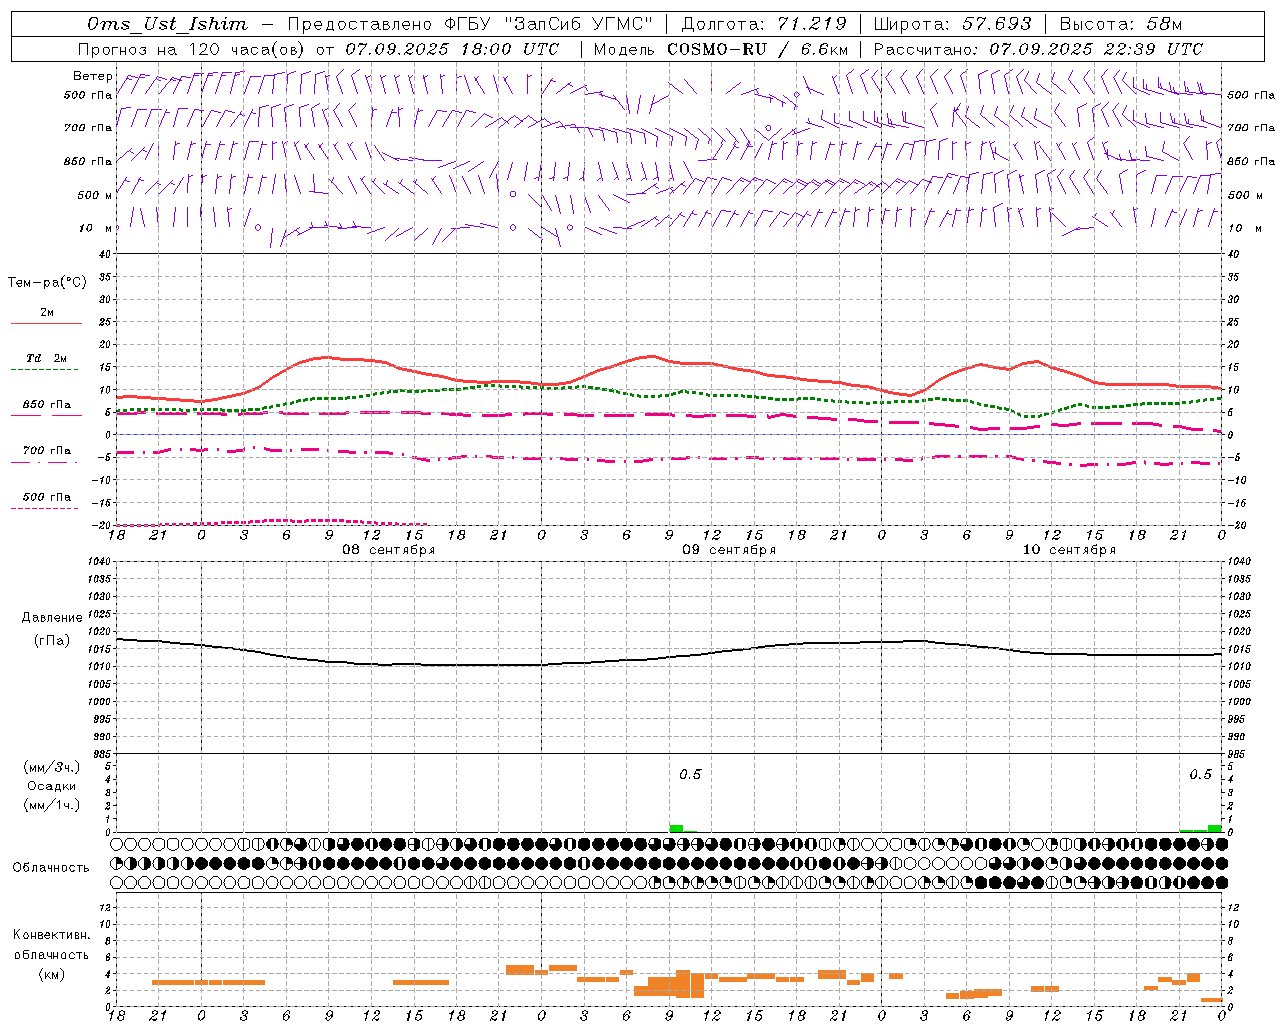This screenshot has width=1280, height=1024.
Task: Click the (км) unit under convective cloud label
Action: 52,974
